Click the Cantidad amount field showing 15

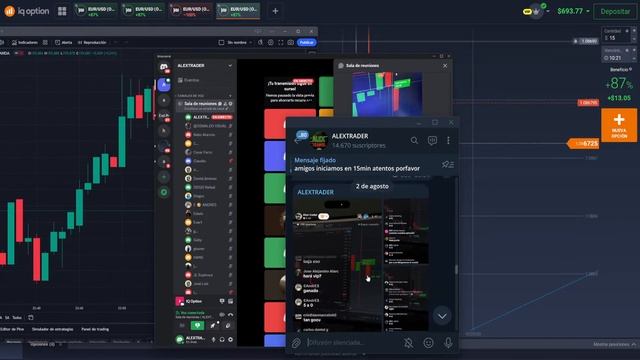pos(616,35)
